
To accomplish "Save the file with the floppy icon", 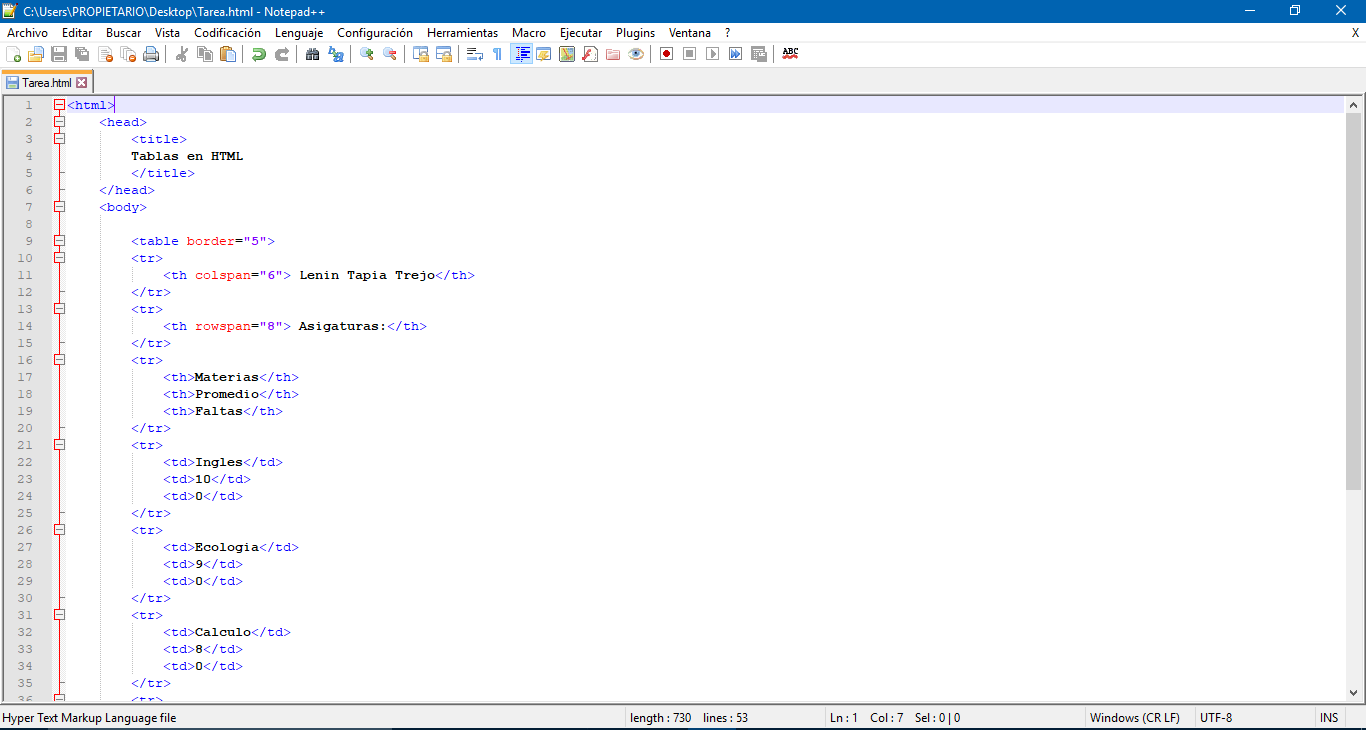I will pyautogui.click(x=58, y=54).
